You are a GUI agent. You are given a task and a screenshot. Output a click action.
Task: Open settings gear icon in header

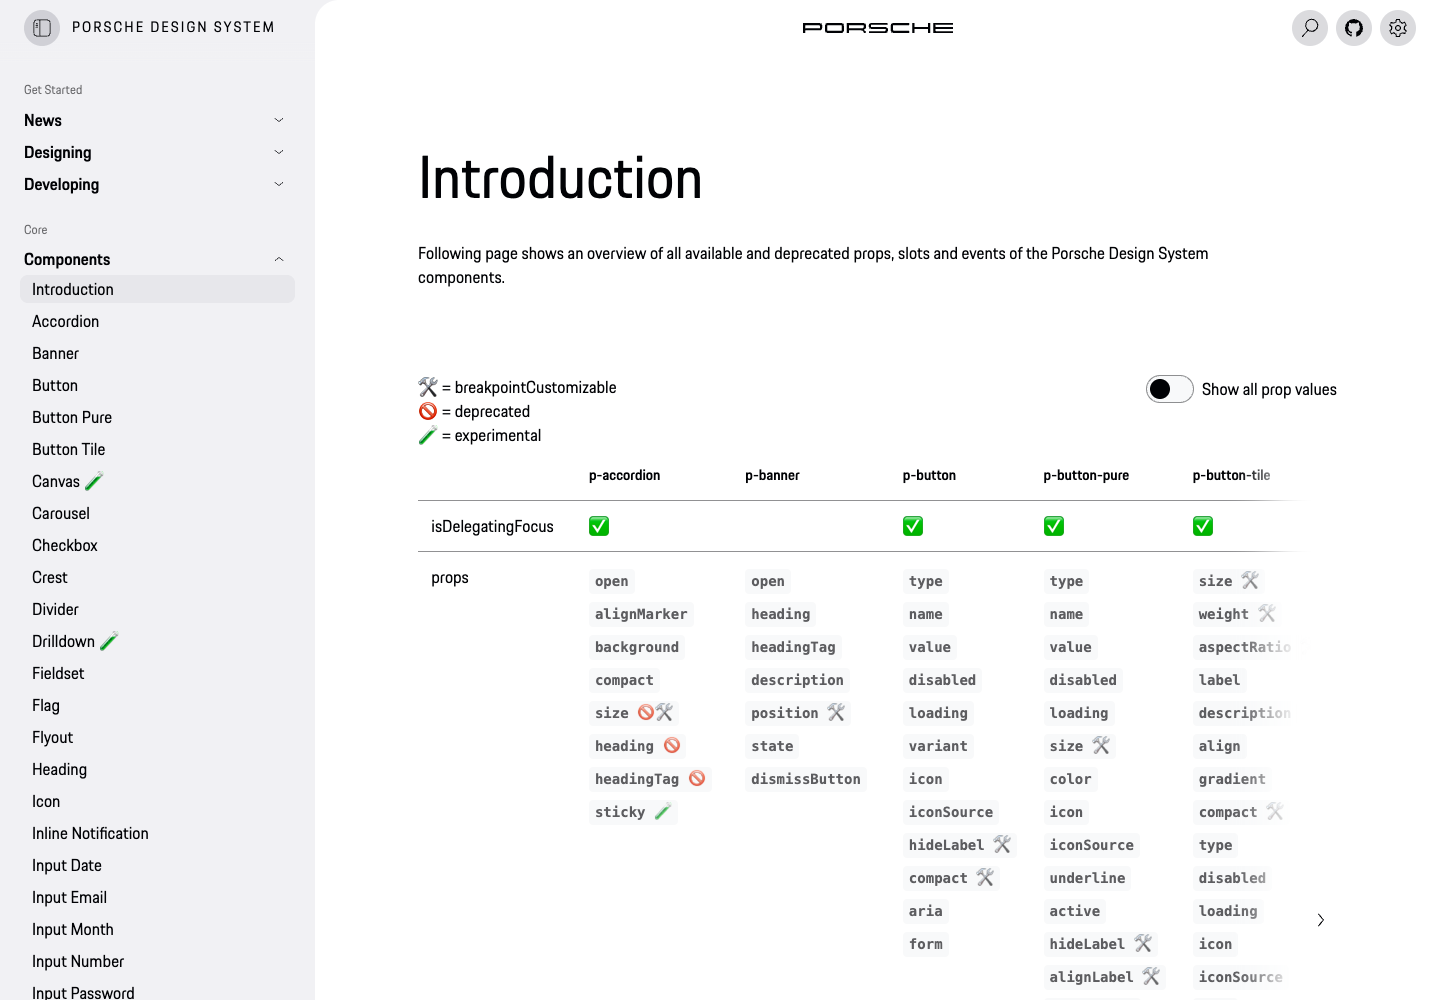point(1398,28)
